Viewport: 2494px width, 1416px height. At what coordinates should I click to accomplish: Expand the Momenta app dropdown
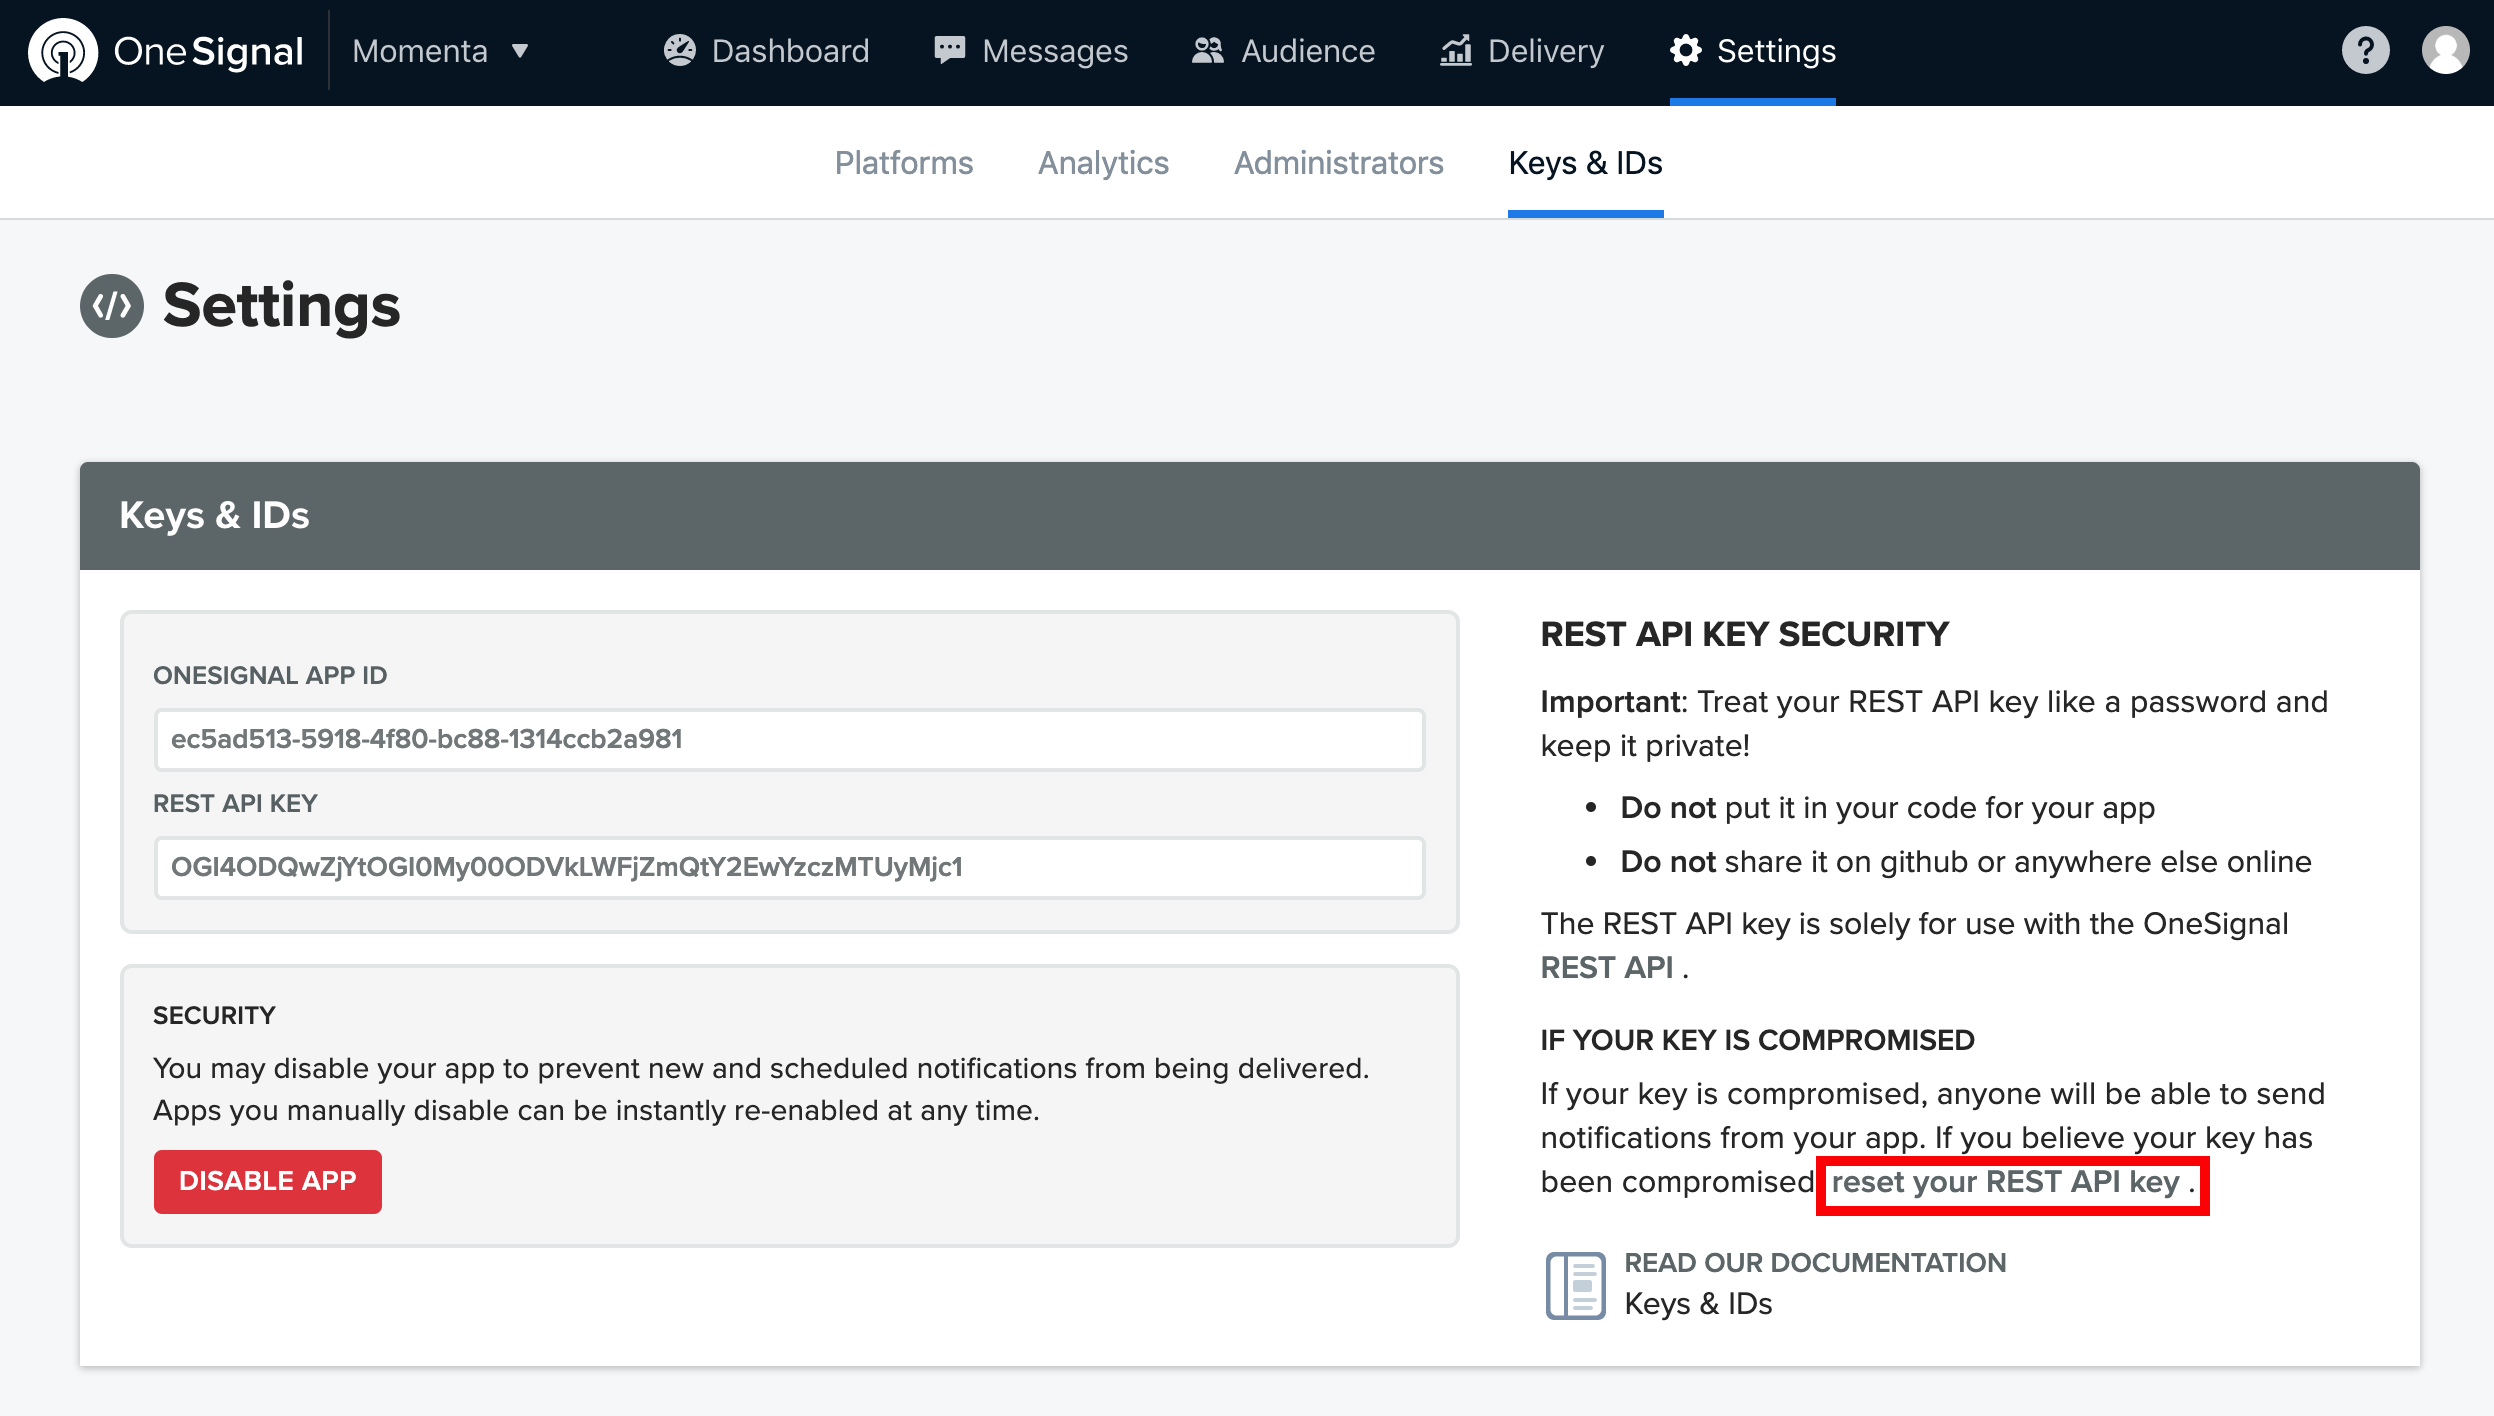pyautogui.click(x=440, y=51)
